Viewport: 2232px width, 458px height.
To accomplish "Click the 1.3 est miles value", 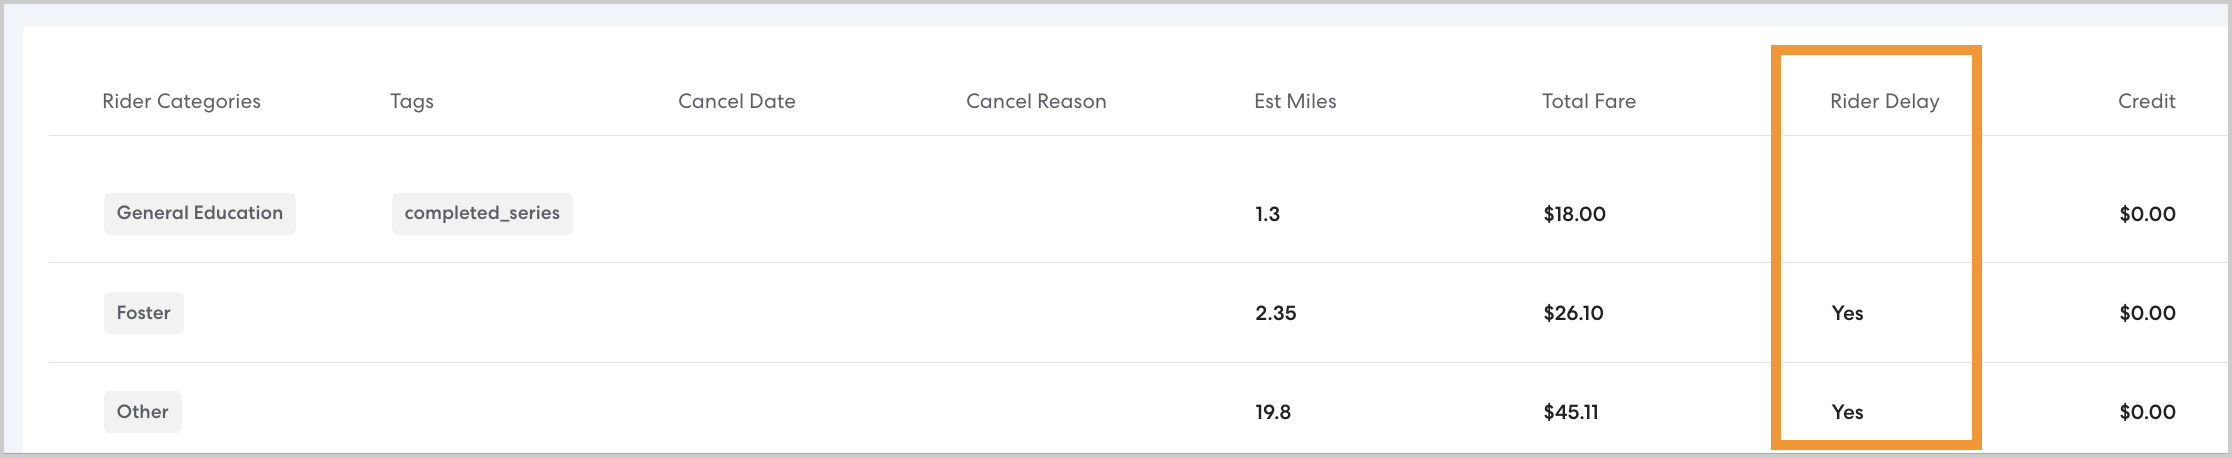I will coord(1267,214).
